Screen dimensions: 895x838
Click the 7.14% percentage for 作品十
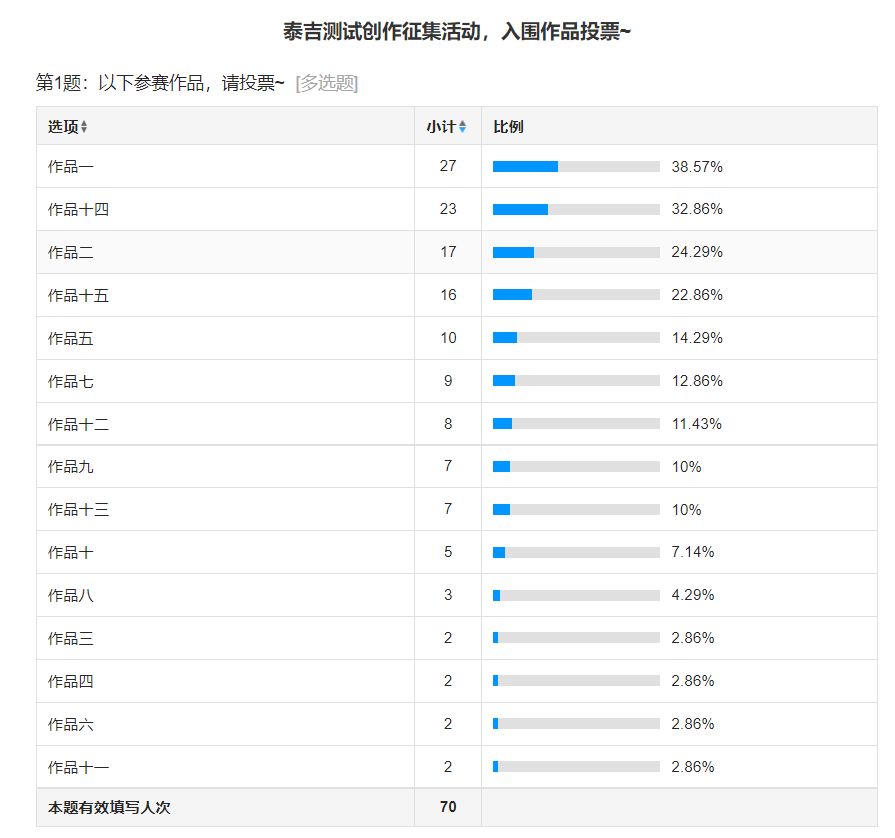click(693, 552)
